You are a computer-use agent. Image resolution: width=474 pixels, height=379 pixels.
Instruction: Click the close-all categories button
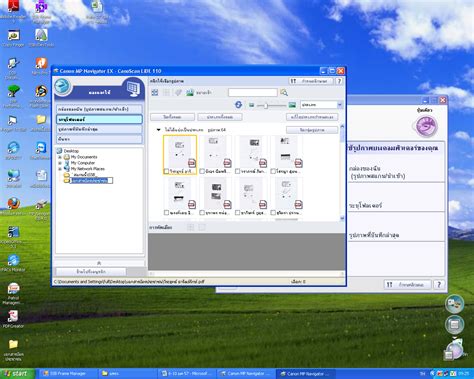[x=172, y=117]
